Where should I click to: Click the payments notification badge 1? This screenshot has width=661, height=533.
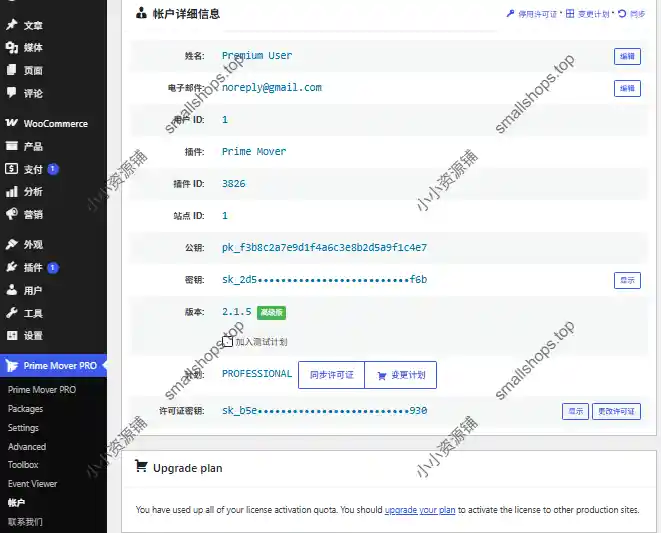click(x=53, y=169)
